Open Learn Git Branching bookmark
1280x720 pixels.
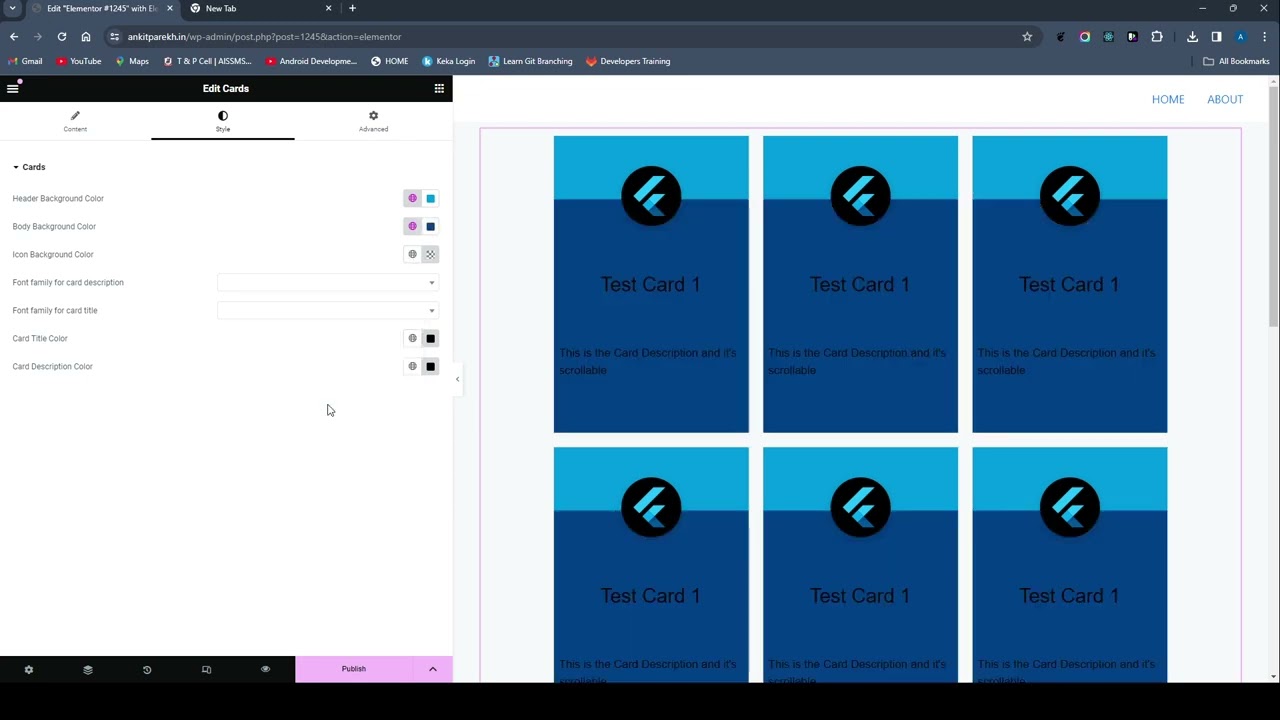(x=530, y=61)
